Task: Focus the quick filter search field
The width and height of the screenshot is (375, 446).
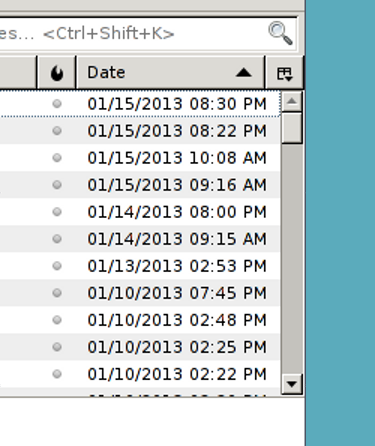Action: point(147,34)
